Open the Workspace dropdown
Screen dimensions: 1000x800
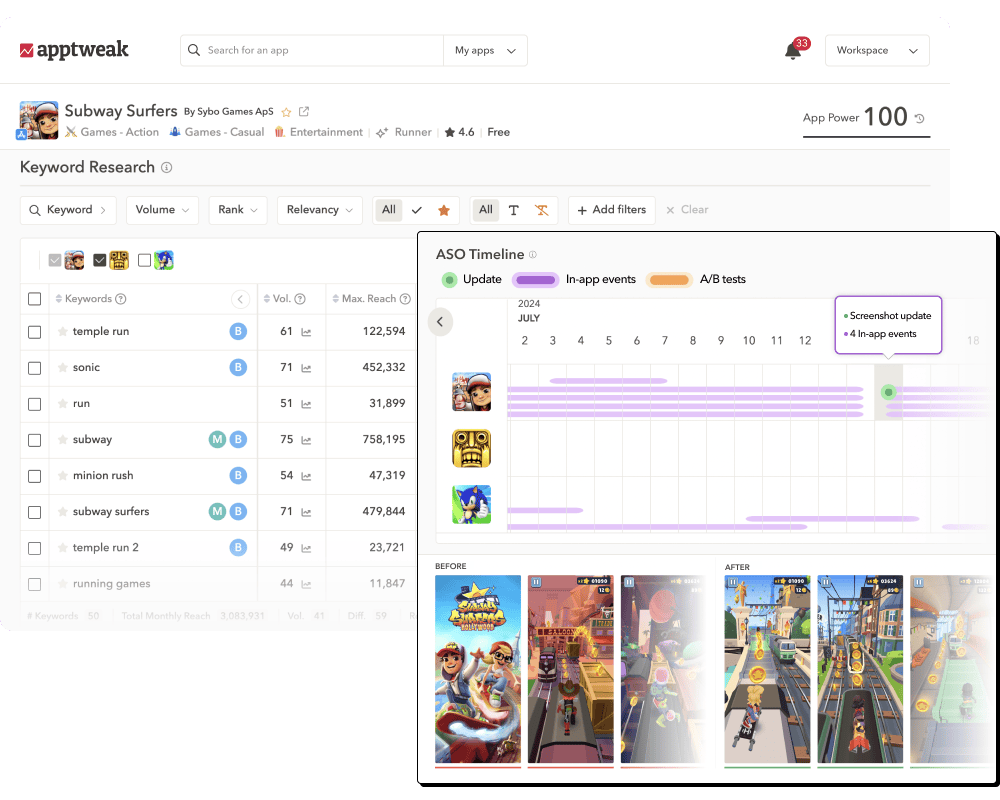tap(877, 50)
